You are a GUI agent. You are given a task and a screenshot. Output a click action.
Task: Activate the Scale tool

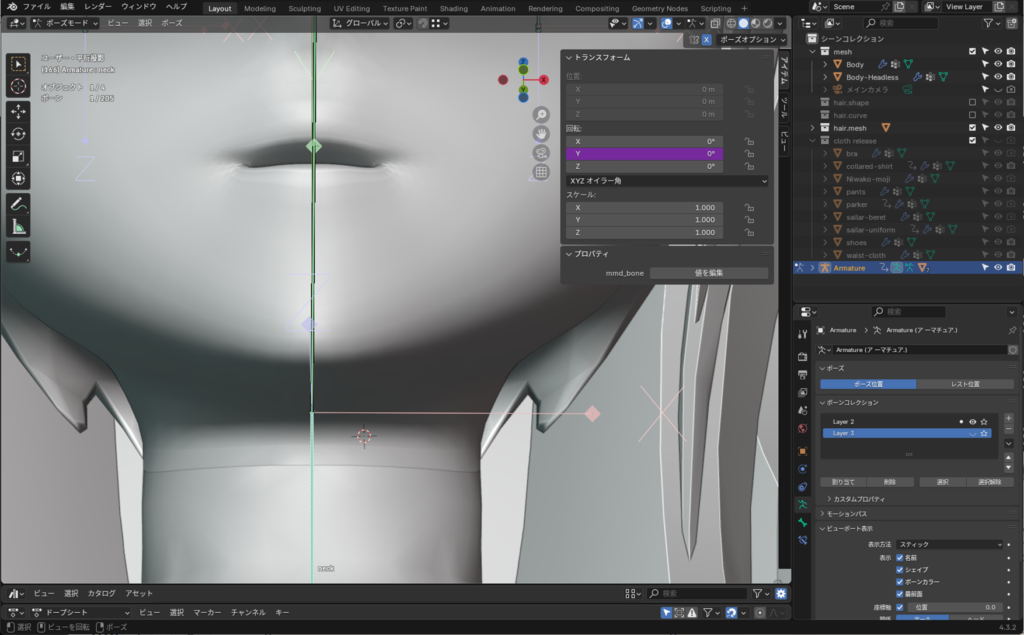tap(18, 156)
